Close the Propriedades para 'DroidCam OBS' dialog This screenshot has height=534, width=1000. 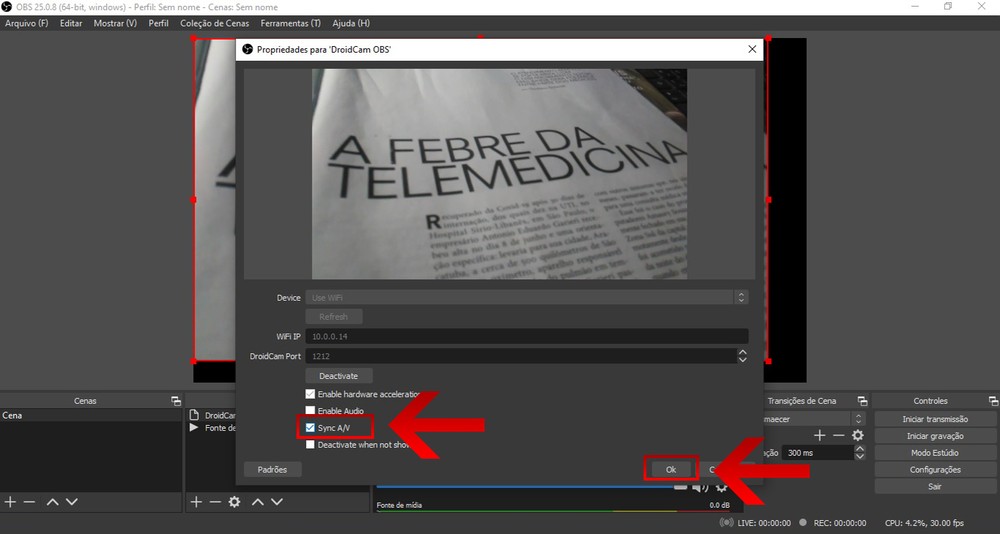(752, 49)
